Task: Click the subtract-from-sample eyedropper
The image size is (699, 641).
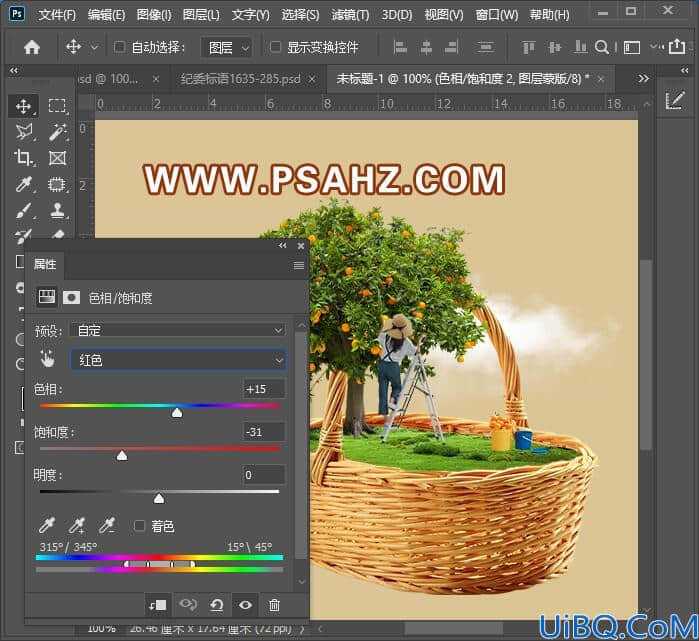Action: pos(107,526)
